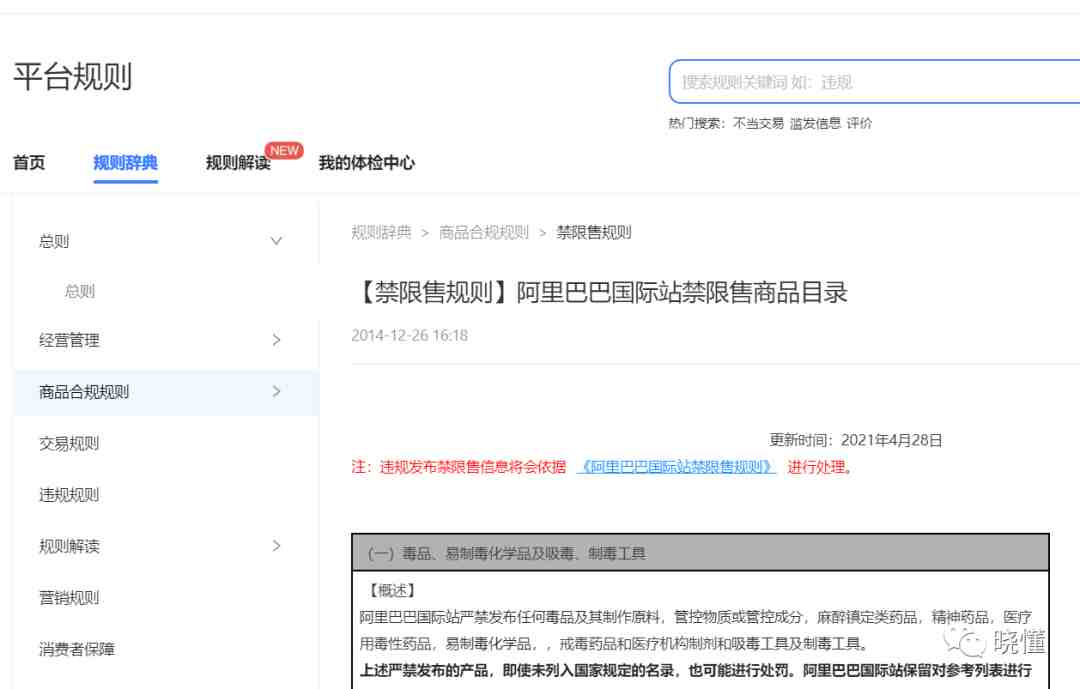
Task: Click hot search term 不当交易
Action: (758, 123)
